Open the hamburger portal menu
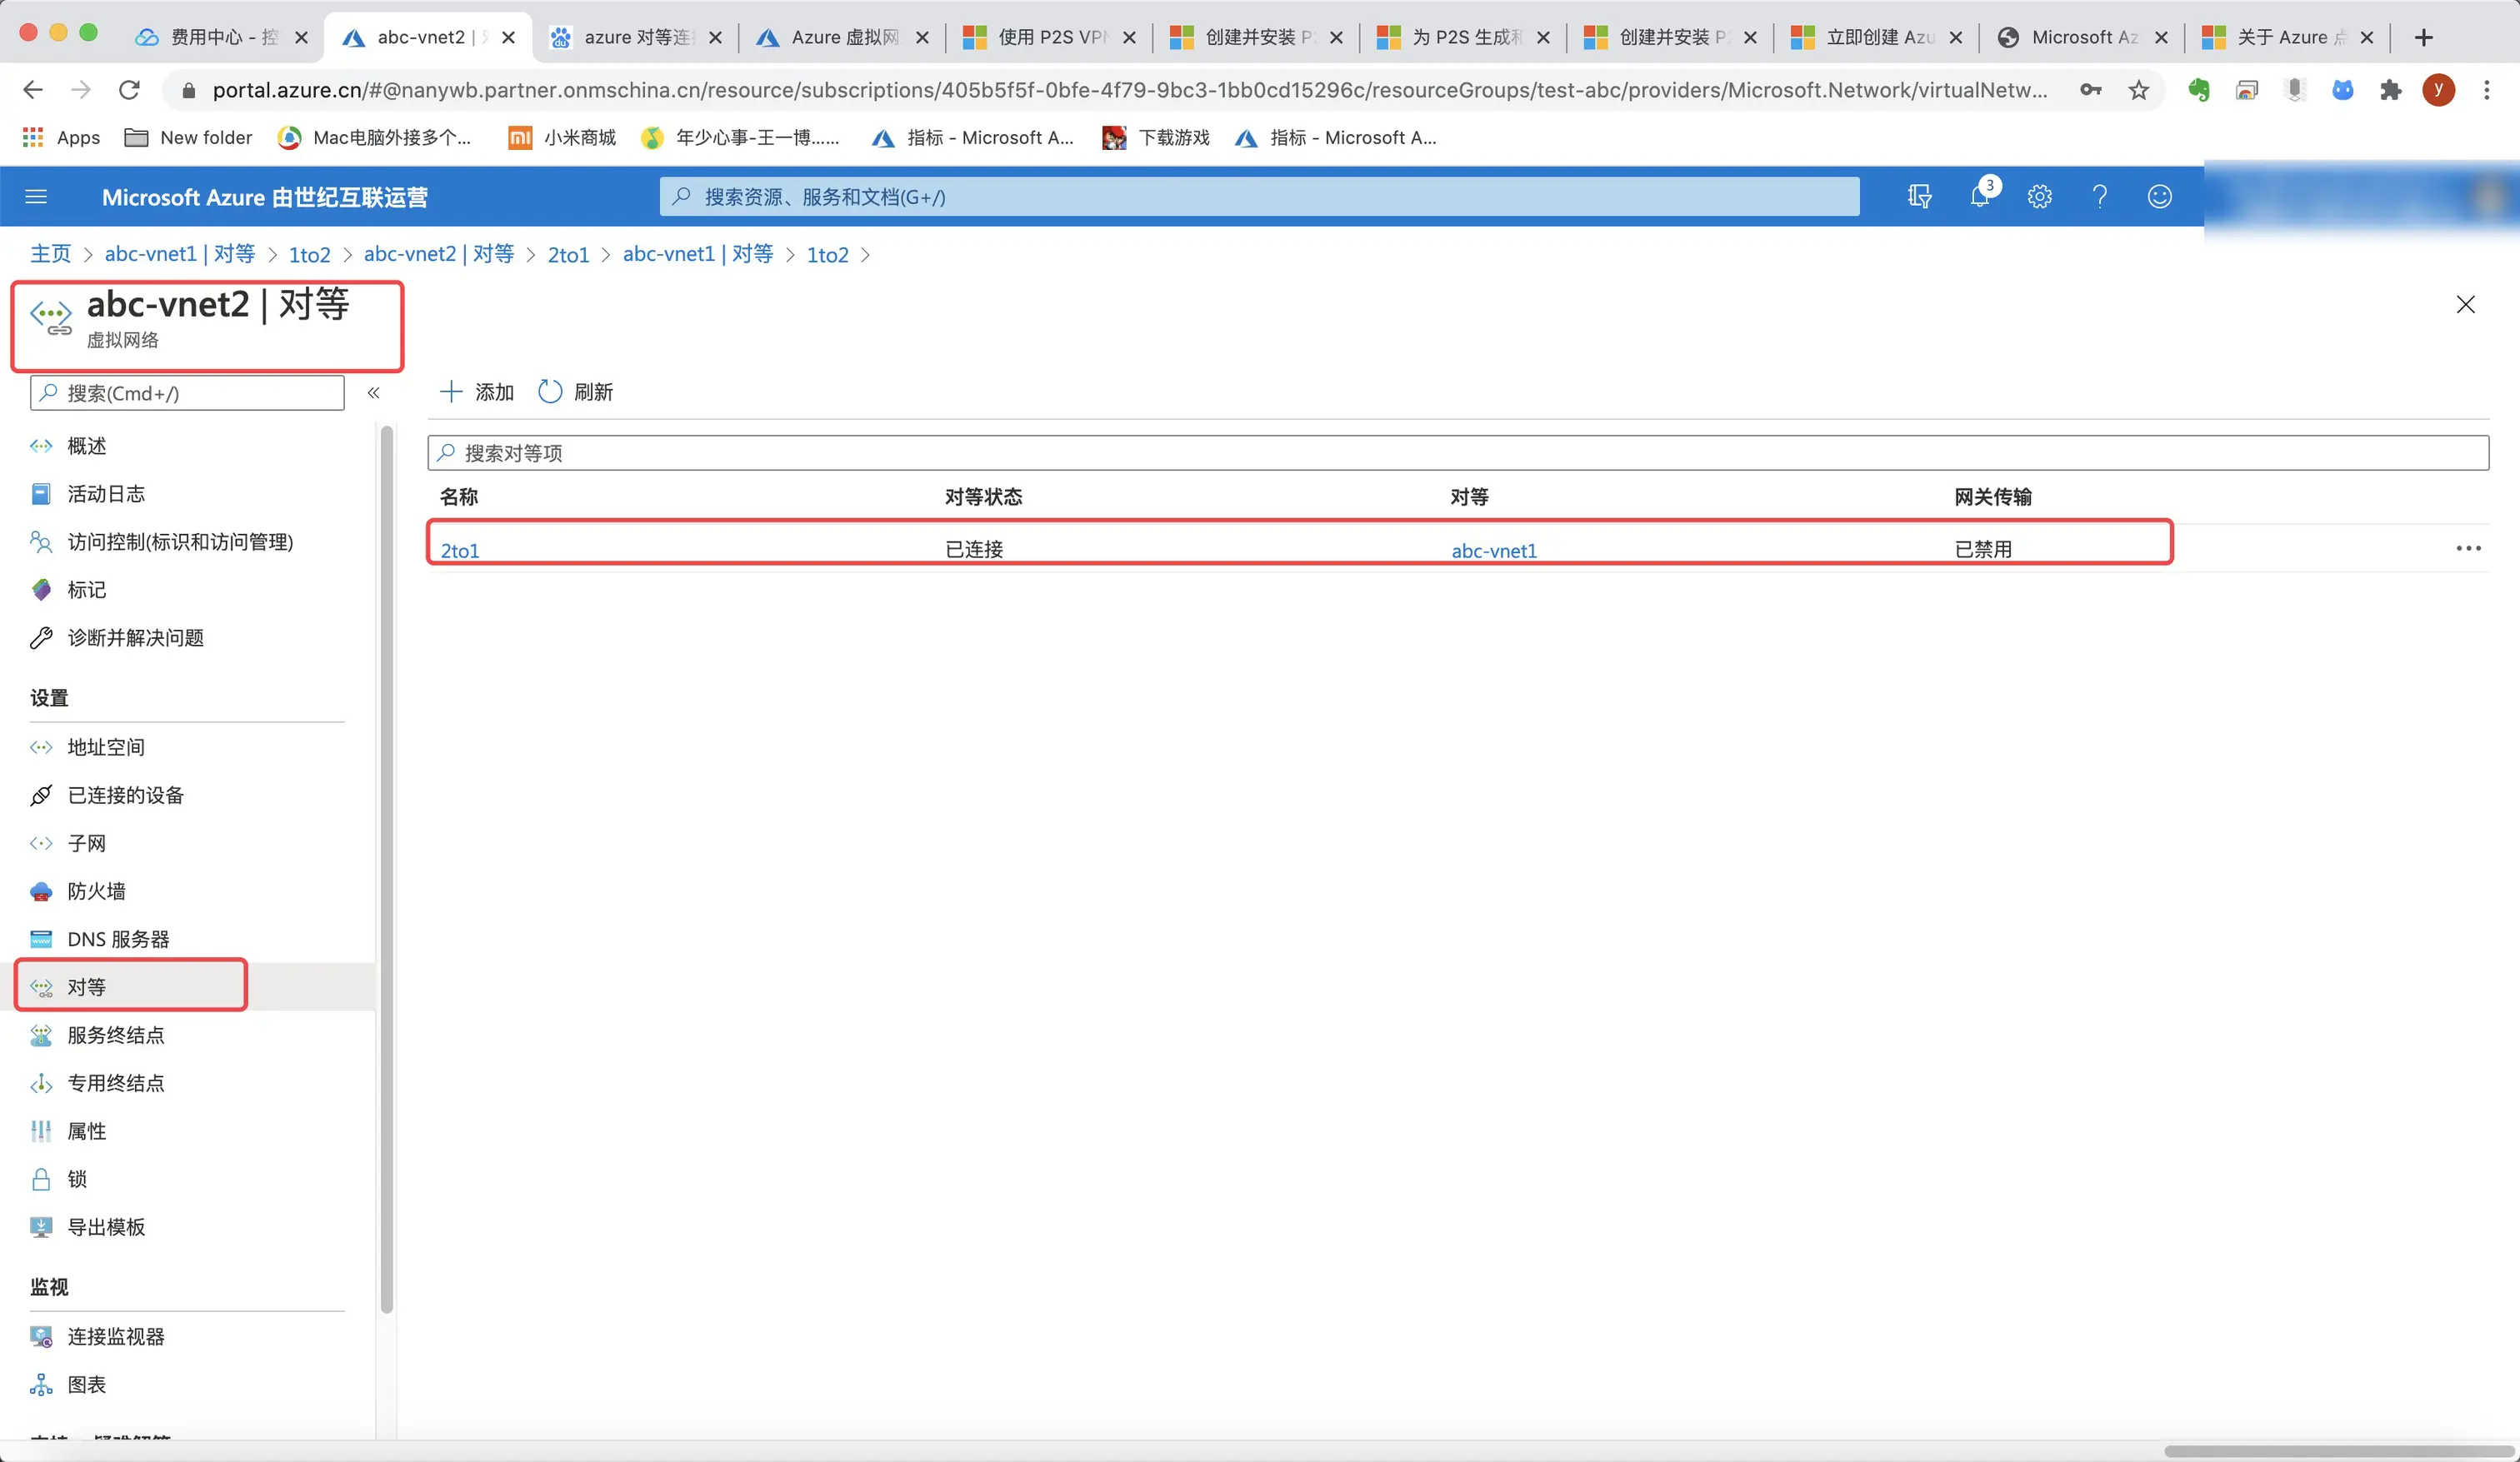Screen dimensions: 2520x1462 pyautogui.click(x=36, y=197)
